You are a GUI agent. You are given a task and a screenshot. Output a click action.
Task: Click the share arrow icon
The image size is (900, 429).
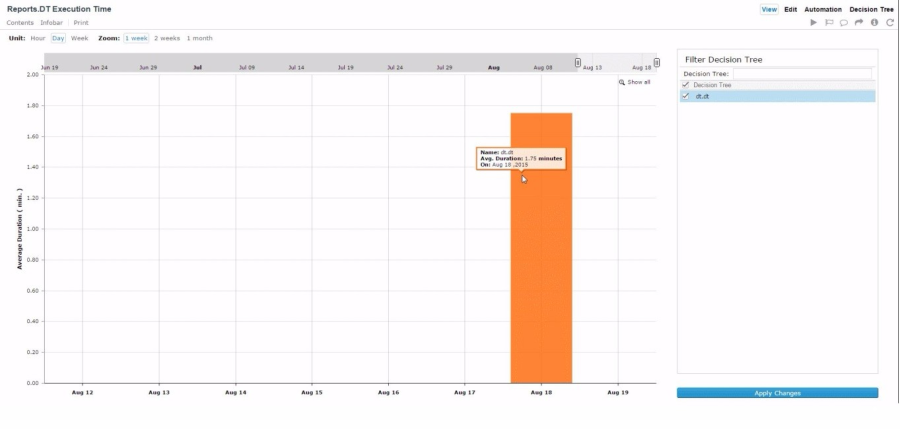tap(859, 22)
